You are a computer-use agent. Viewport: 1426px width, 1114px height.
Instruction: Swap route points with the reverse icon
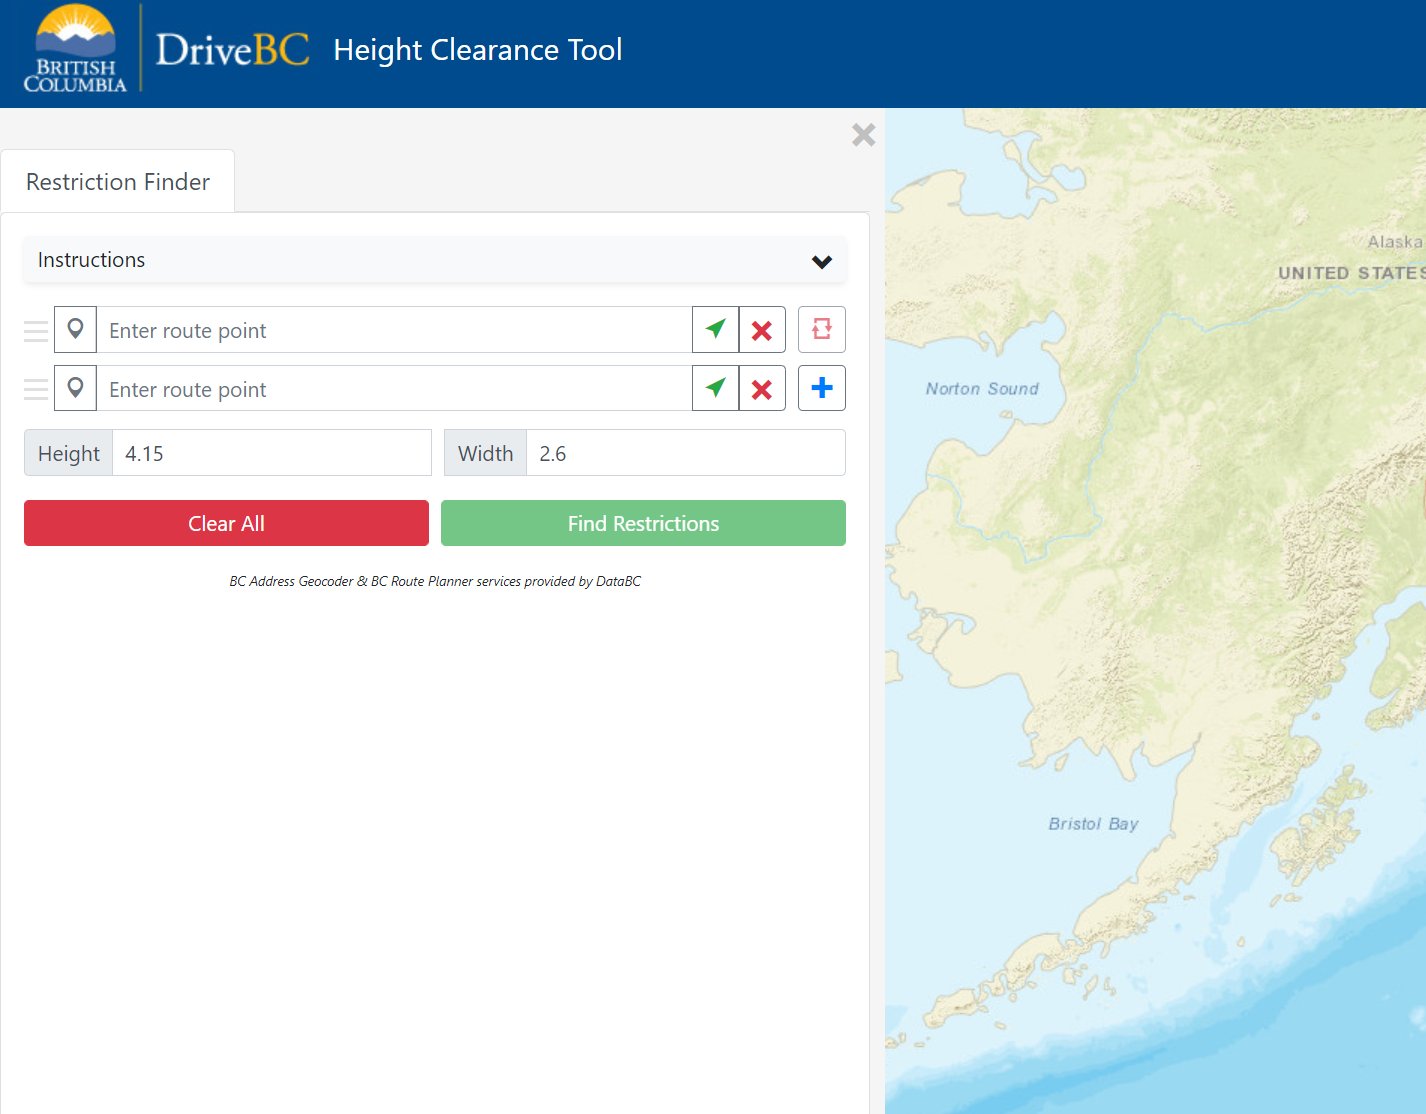[822, 329]
